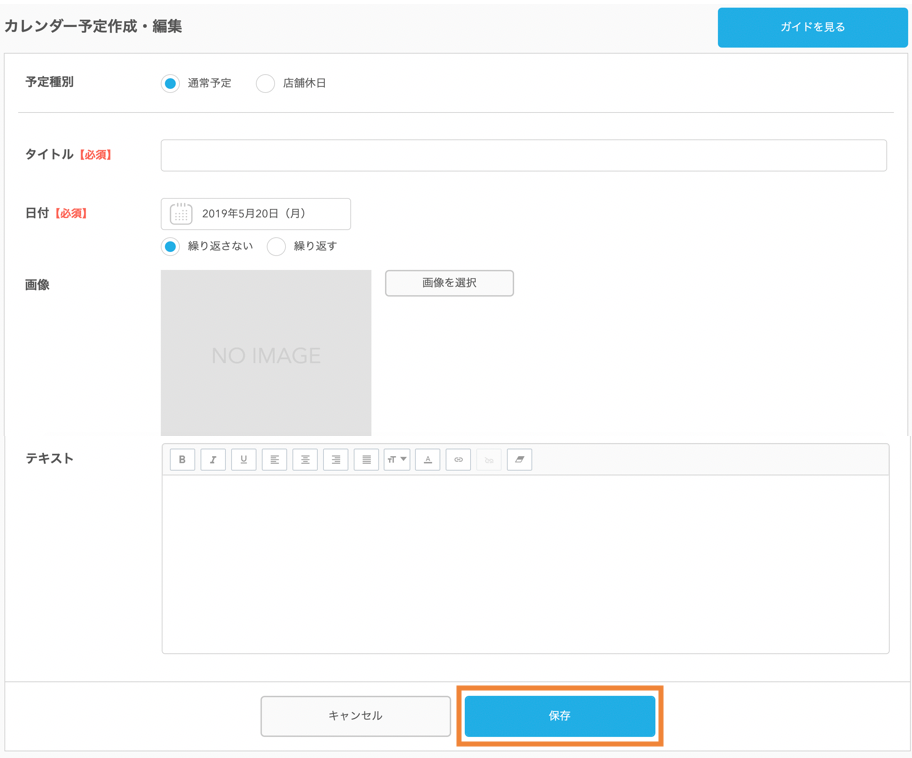The height and width of the screenshot is (758, 912).
Task: Click the ガイドを見る button
Action: 813,27
